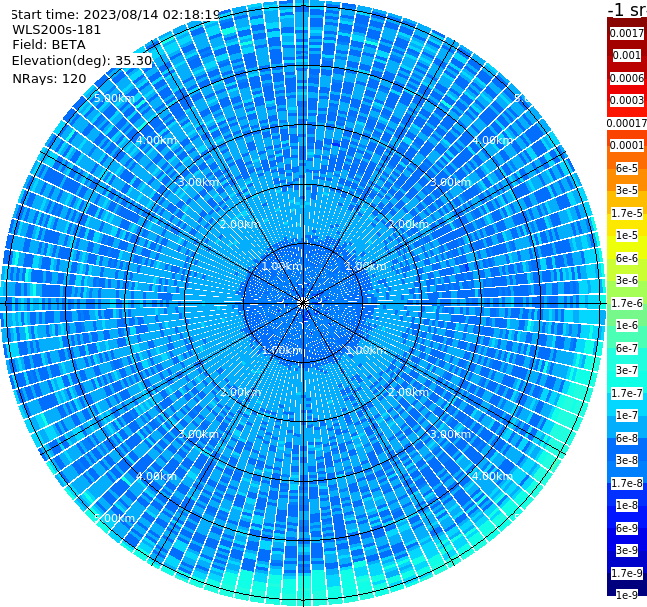Click the lower-right 4.00km range label
The width and height of the screenshot is (647, 607).
click(x=493, y=476)
